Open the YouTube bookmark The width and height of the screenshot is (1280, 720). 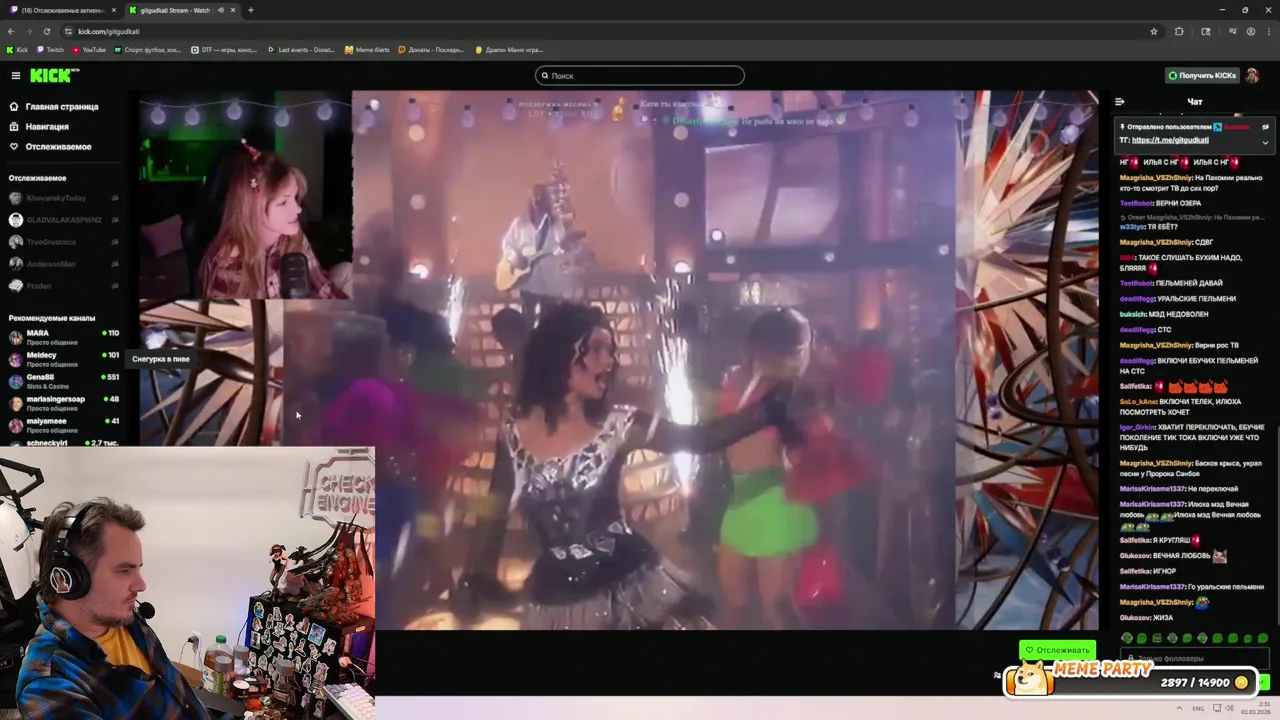[89, 49]
